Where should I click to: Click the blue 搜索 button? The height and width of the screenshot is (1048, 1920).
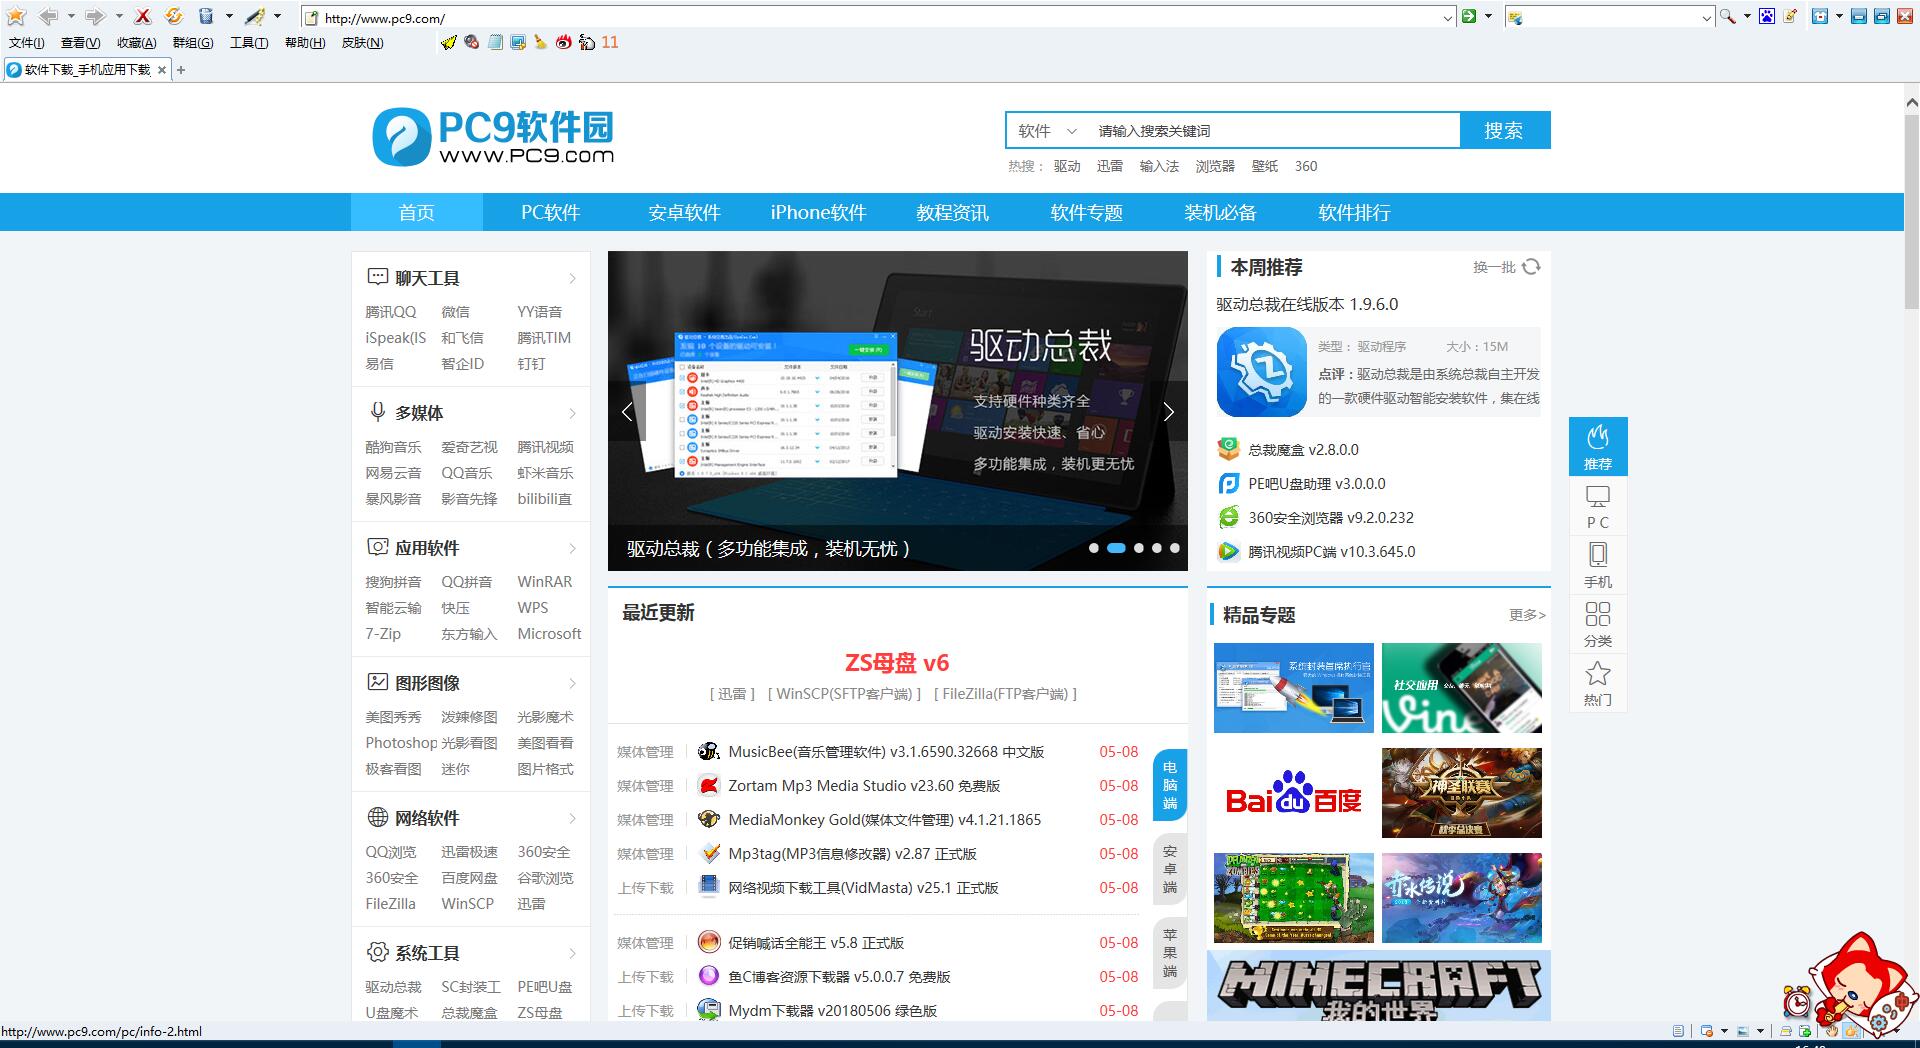pyautogui.click(x=1504, y=130)
